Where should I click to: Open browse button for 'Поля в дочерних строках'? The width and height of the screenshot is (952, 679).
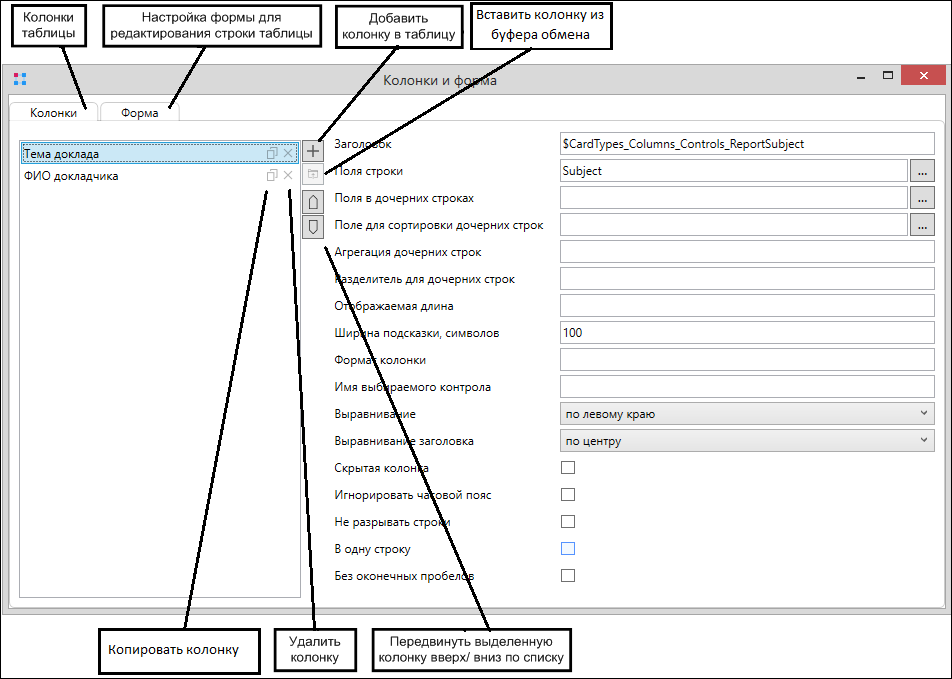point(922,198)
